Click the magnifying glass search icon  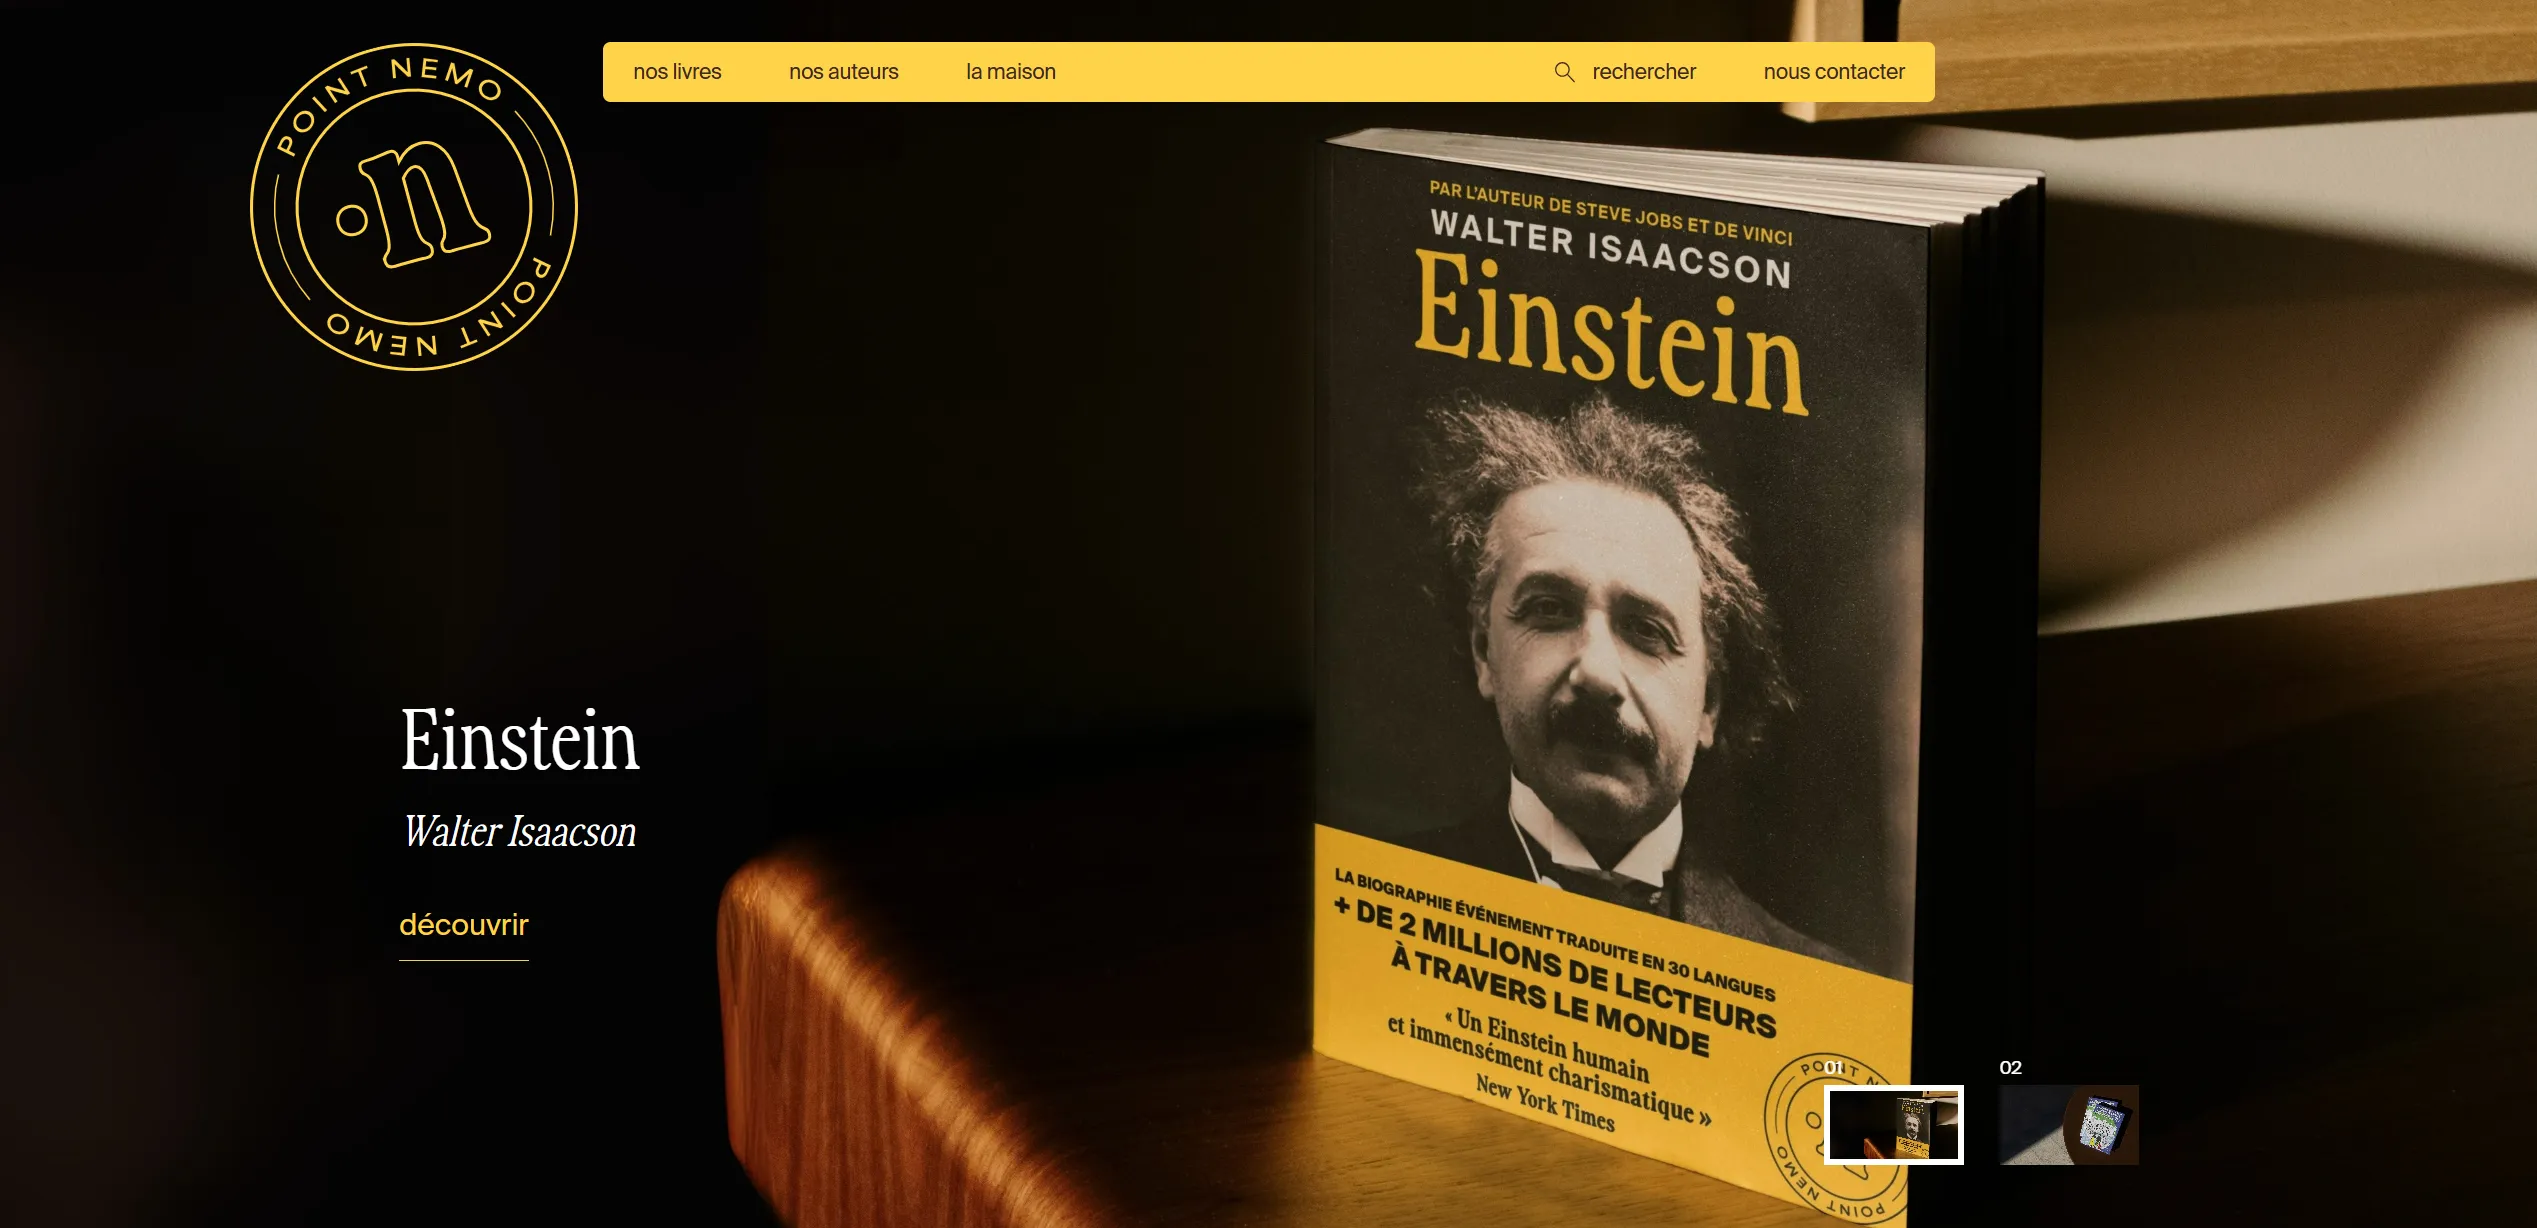[x=1564, y=72]
